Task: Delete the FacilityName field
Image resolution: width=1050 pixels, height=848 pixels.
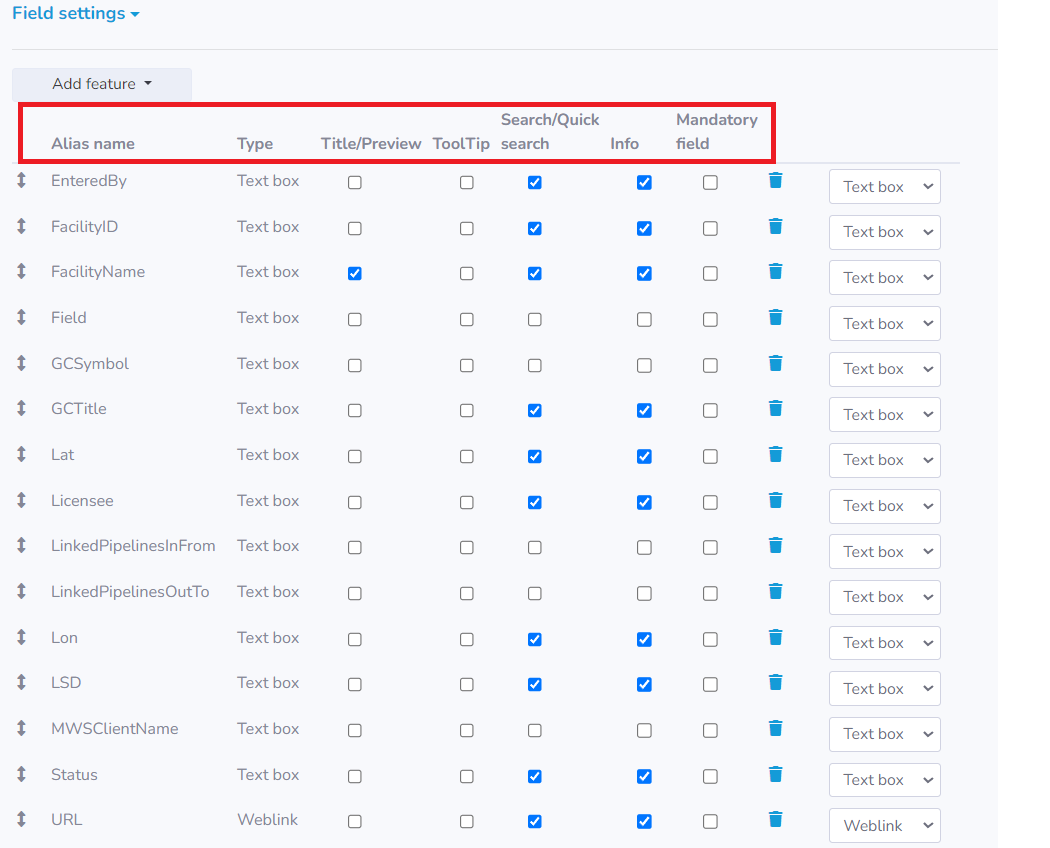Action: click(x=775, y=271)
